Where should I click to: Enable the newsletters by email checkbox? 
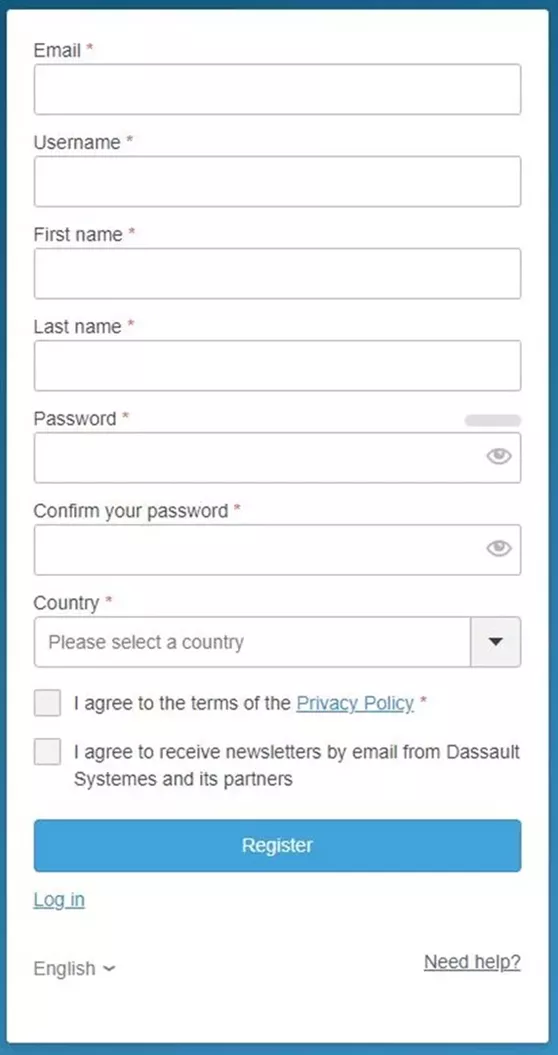pos(47,752)
